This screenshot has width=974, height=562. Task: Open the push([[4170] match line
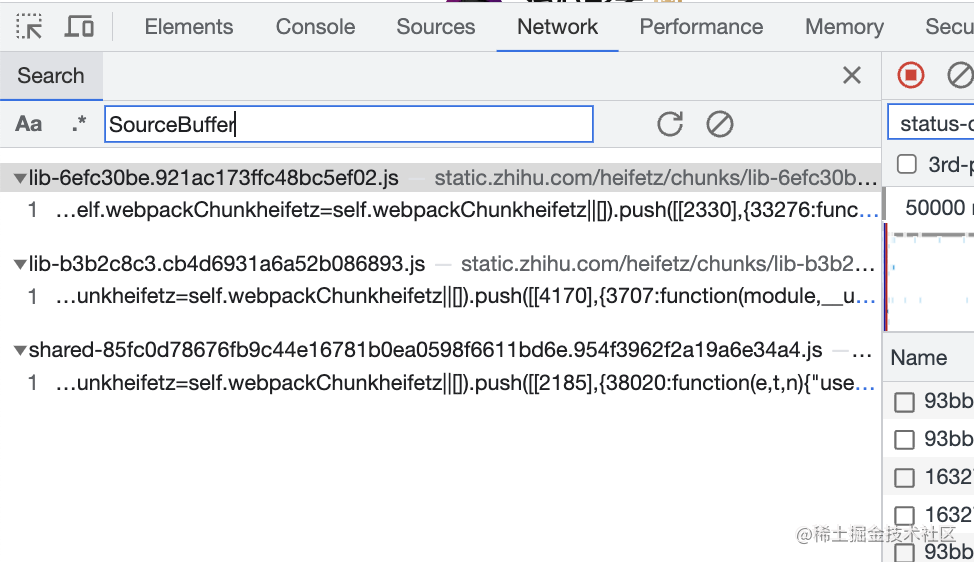click(466, 297)
